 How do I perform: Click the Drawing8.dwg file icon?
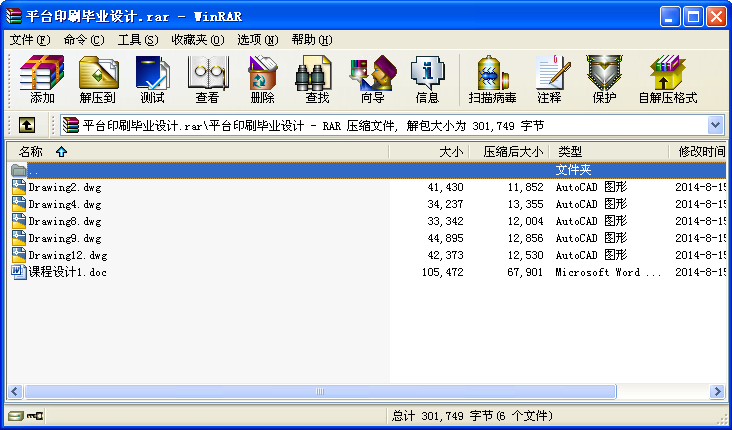coord(19,221)
